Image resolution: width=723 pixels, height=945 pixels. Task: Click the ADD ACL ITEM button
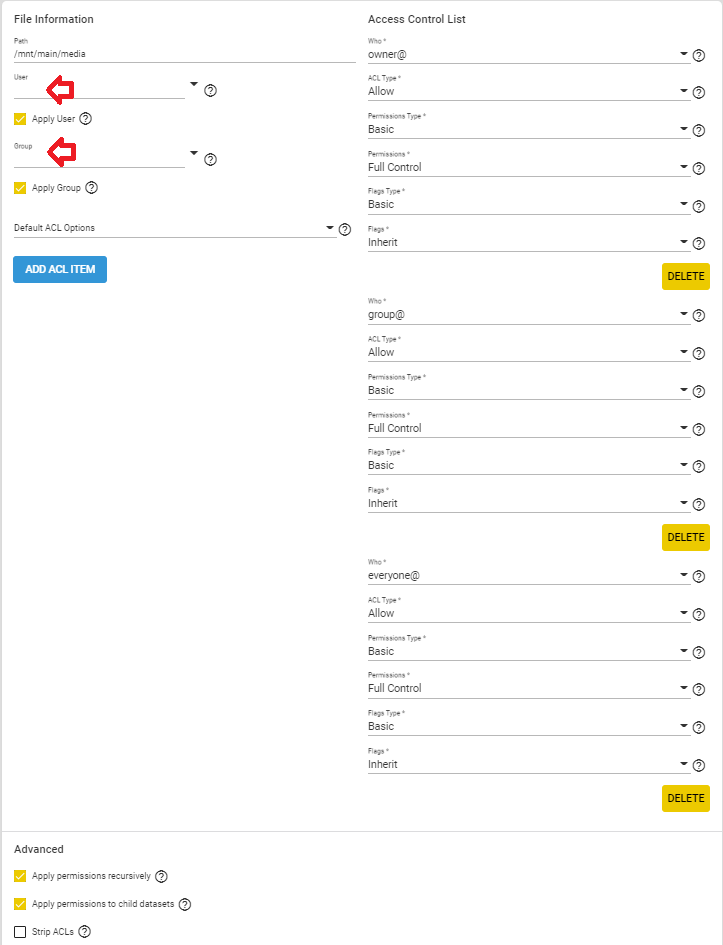click(60, 270)
